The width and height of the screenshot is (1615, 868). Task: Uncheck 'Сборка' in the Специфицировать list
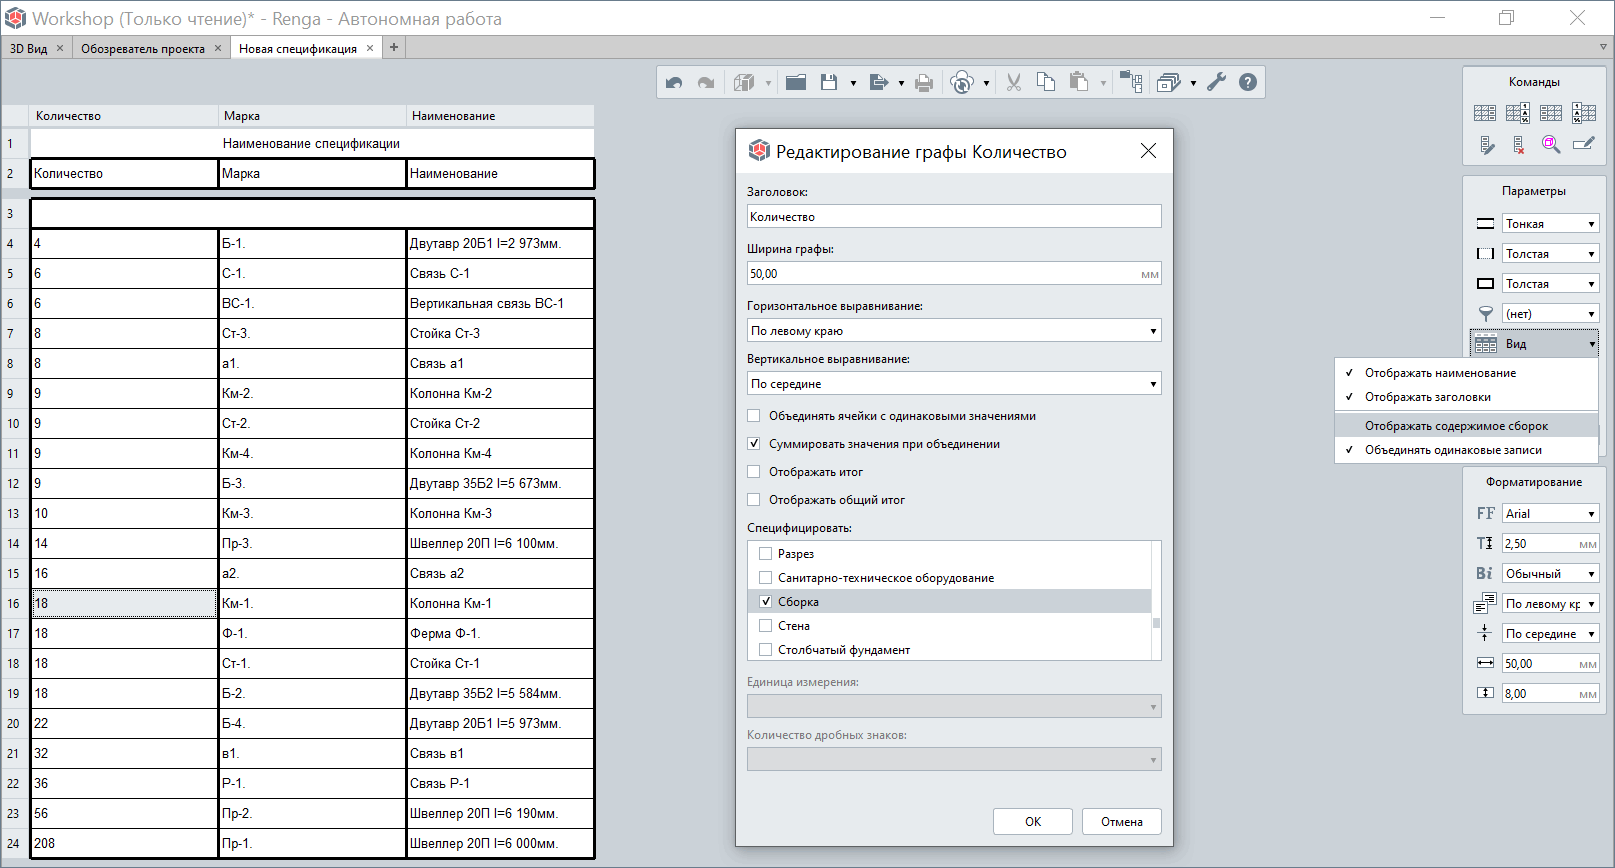[x=765, y=602]
